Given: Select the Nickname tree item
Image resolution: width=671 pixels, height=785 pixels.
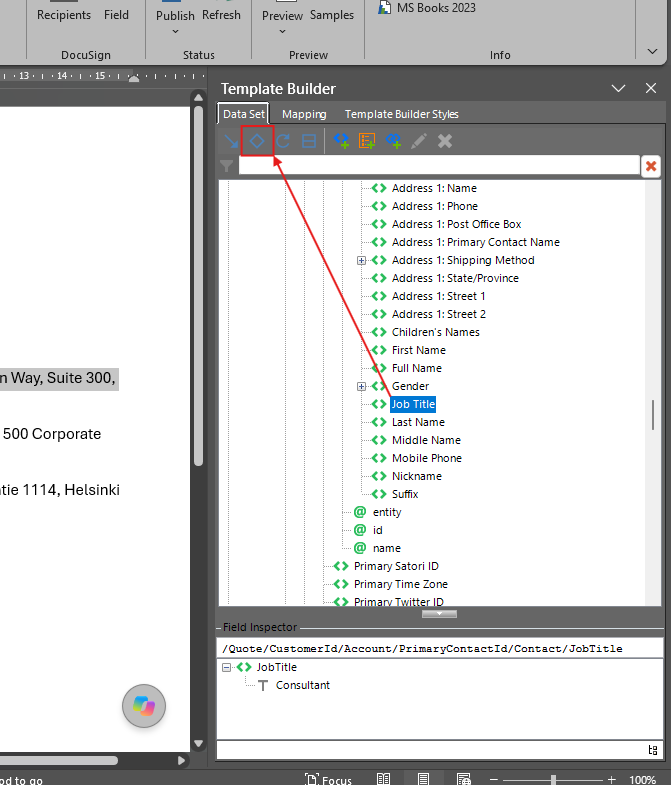Looking at the screenshot, I should coord(417,476).
